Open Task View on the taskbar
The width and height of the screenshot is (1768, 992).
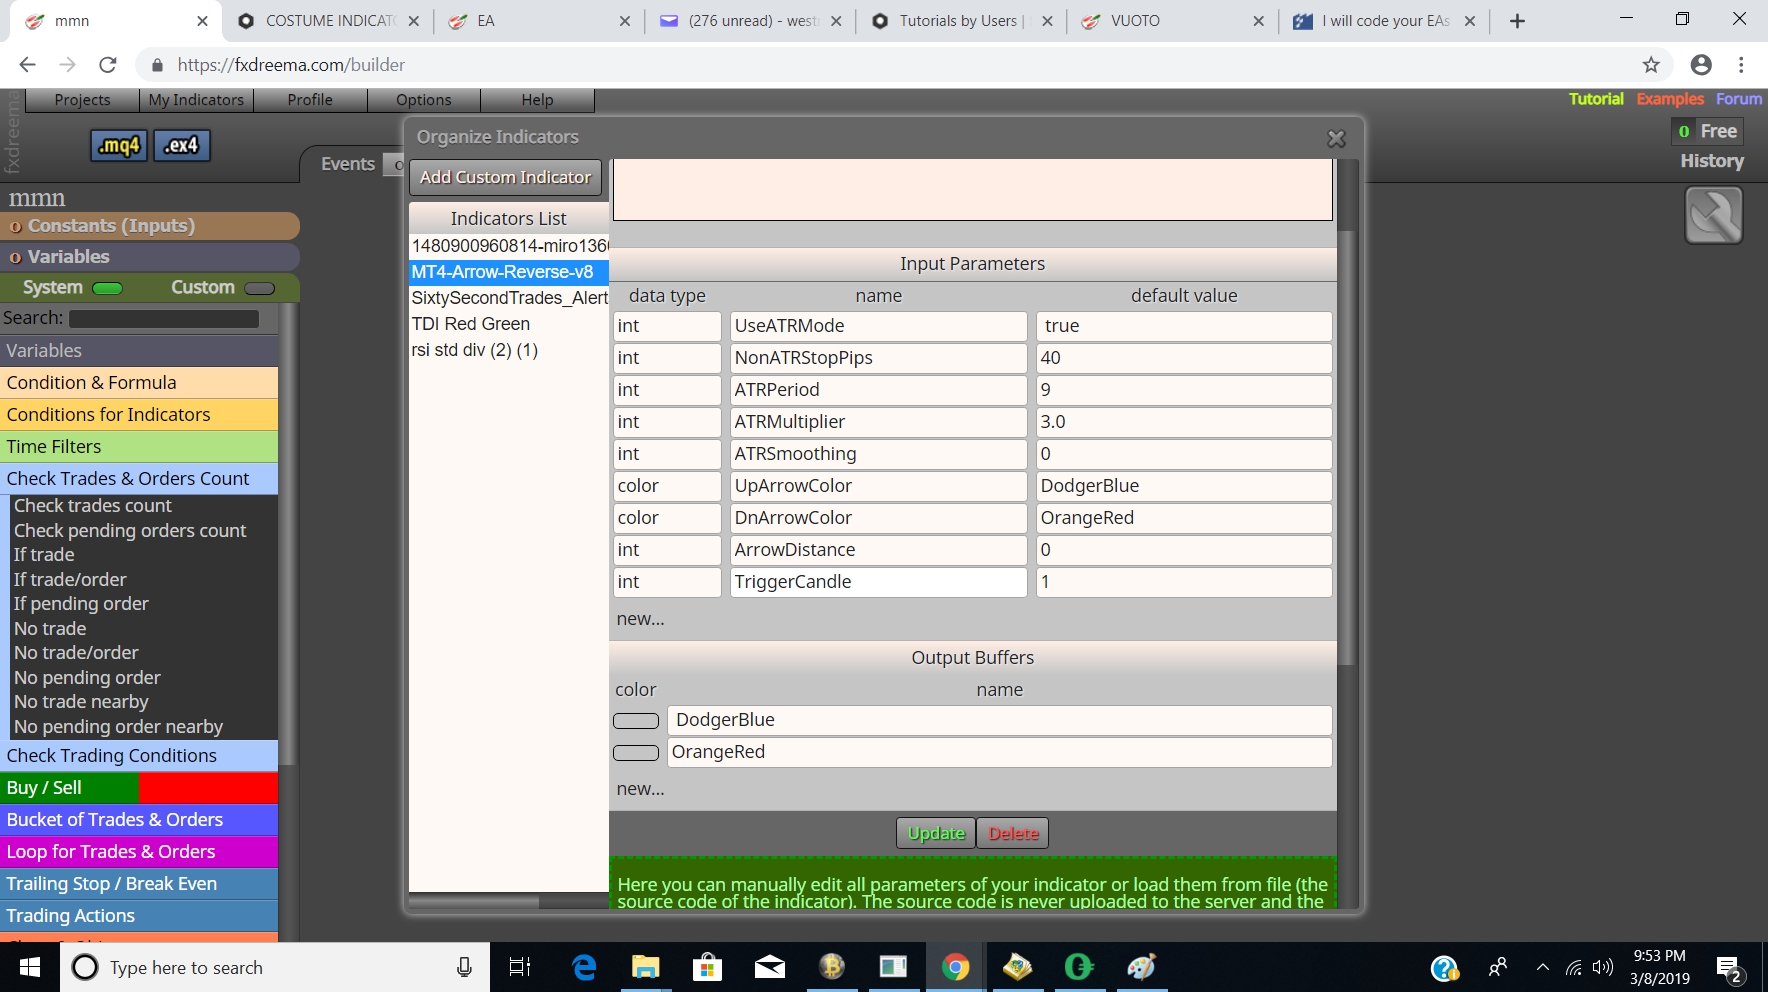[x=520, y=967]
